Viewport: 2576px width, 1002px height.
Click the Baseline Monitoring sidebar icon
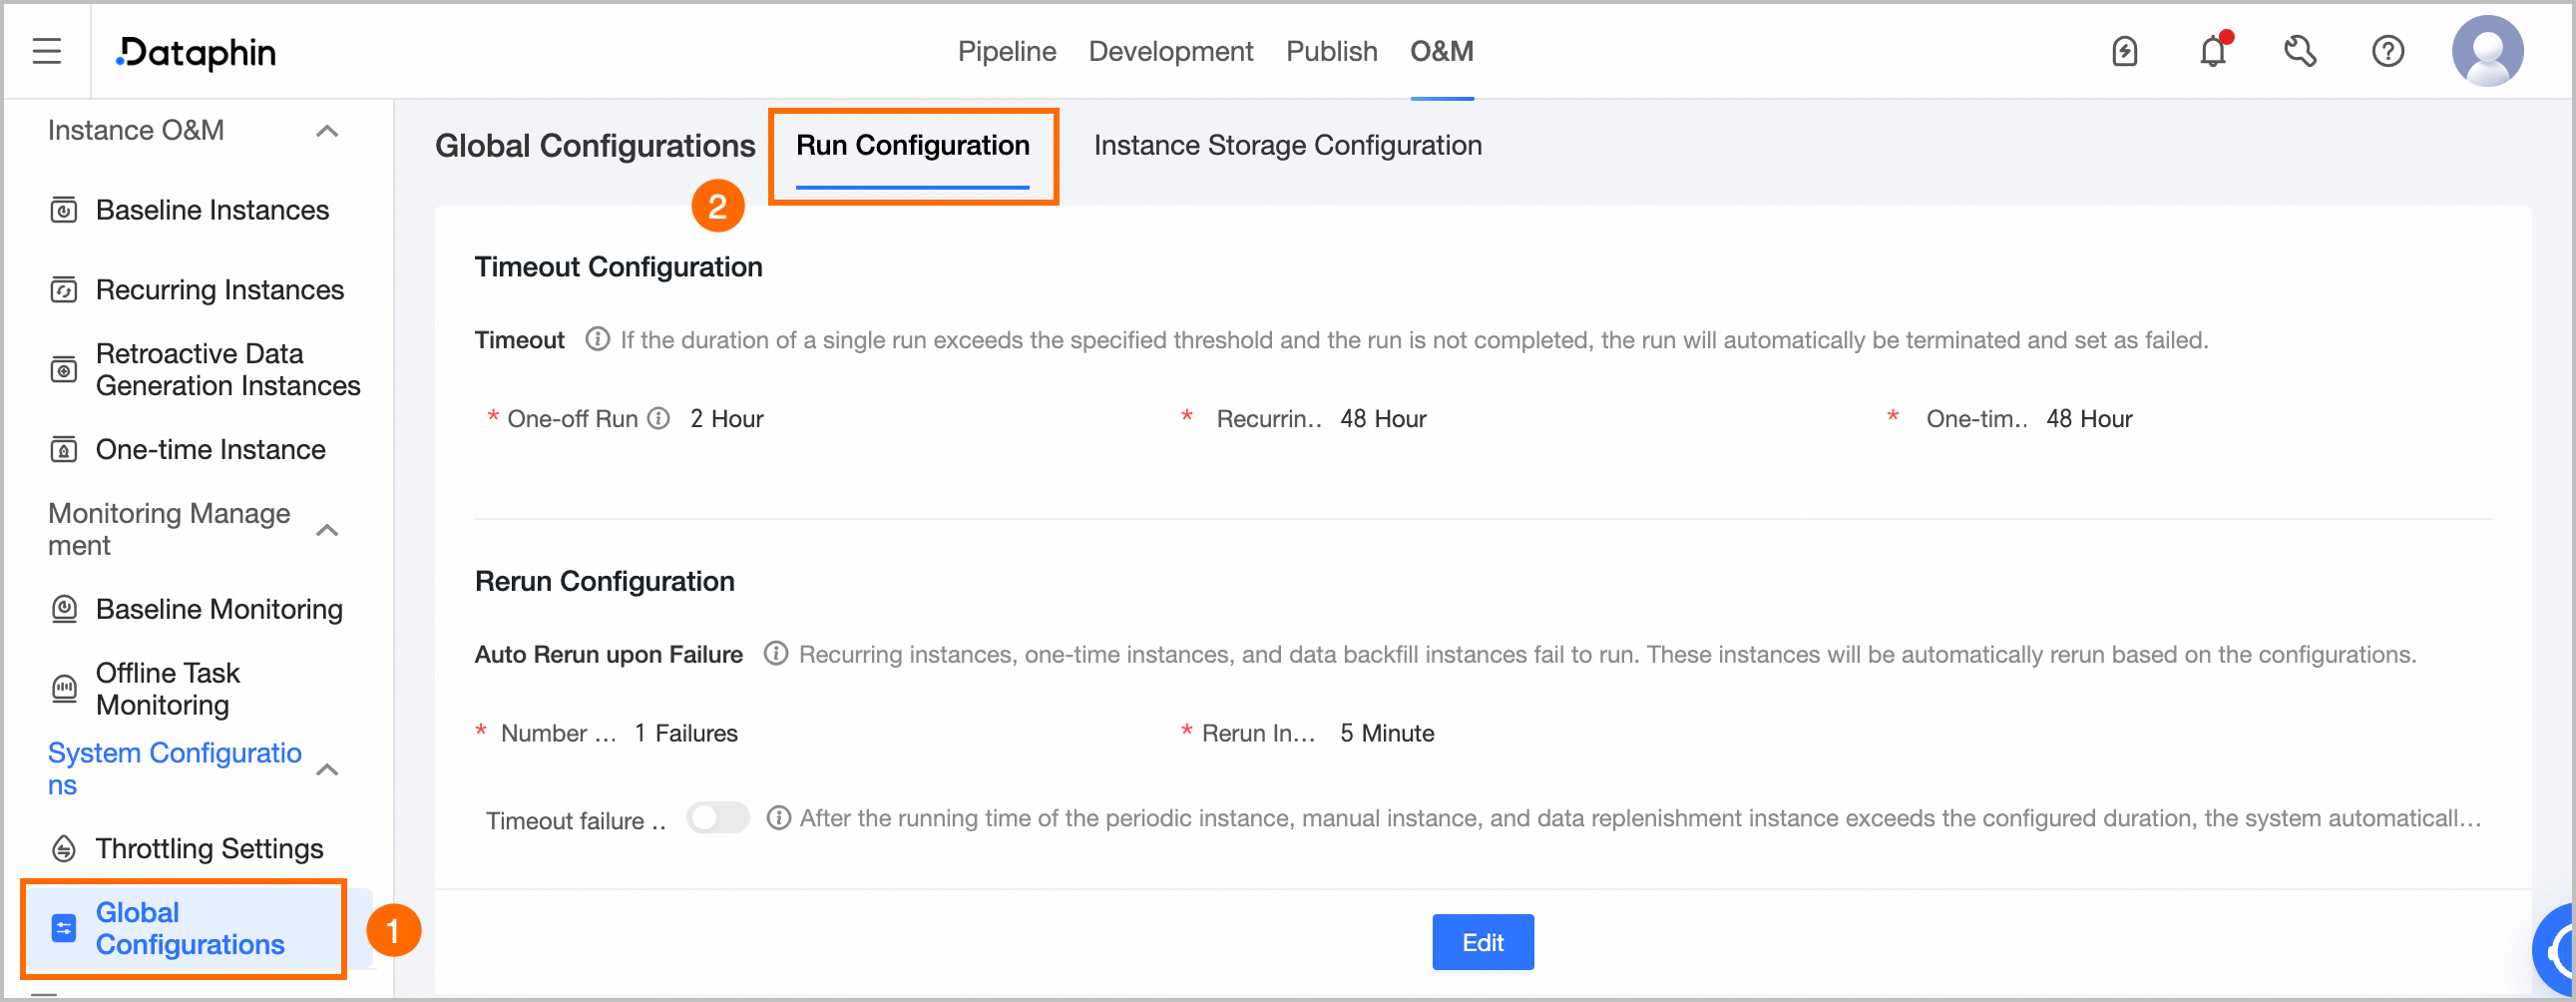tap(64, 609)
